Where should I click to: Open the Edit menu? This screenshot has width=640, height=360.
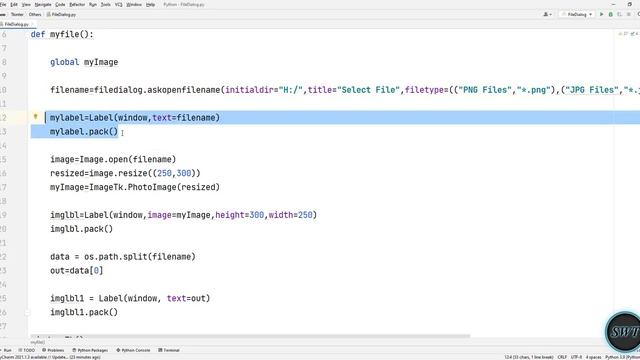tap(14, 4)
